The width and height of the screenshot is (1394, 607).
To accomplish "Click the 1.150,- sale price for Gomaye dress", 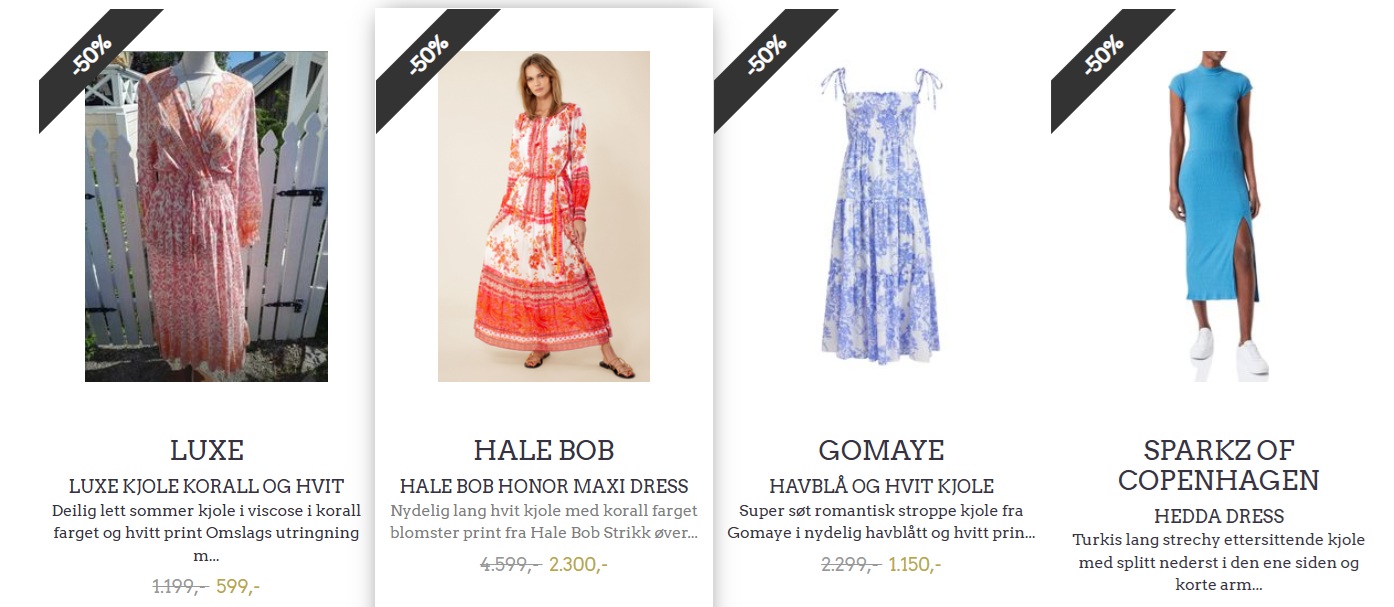I will pos(915,564).
